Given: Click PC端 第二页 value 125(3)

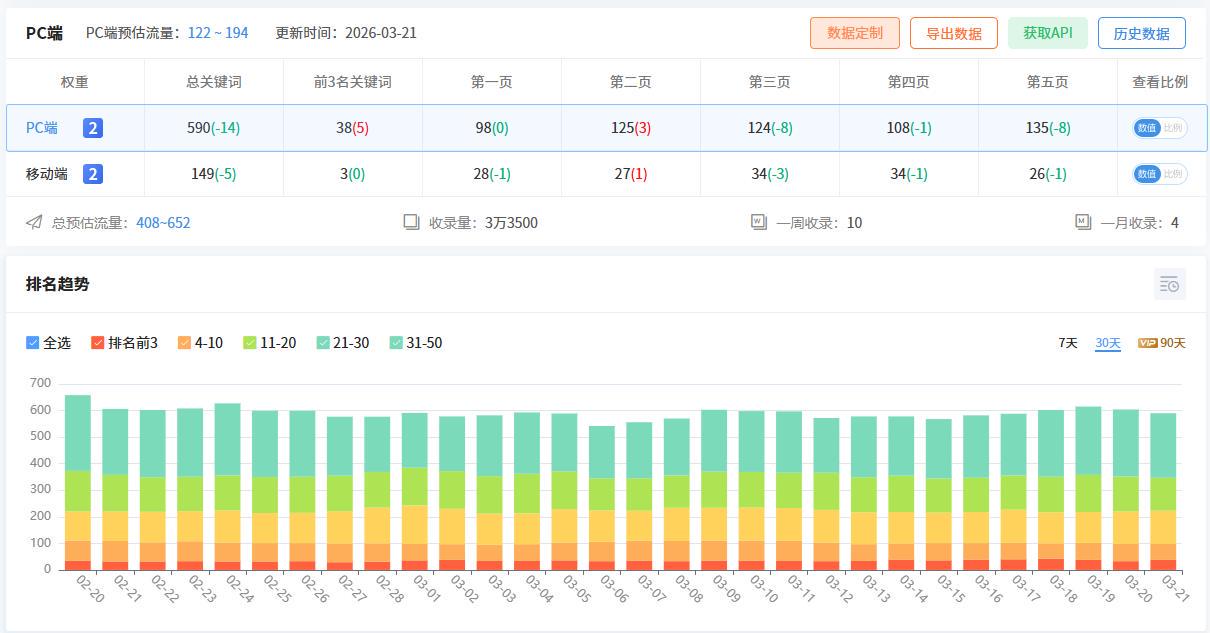Looking at the screenshot, I should (x=631, y=128).
